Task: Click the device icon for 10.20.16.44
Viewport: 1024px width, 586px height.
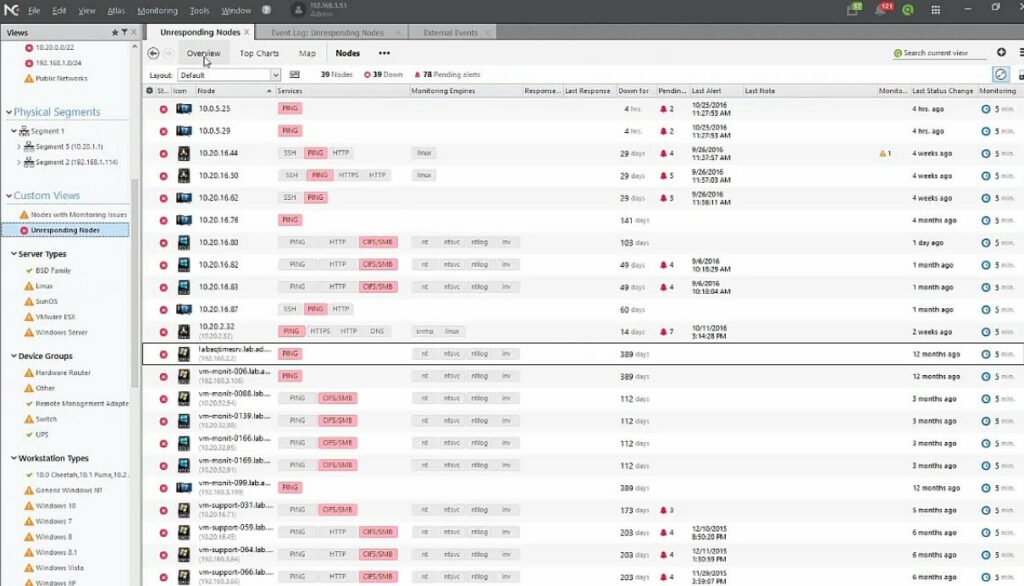Action: click(x=184, y=154)
